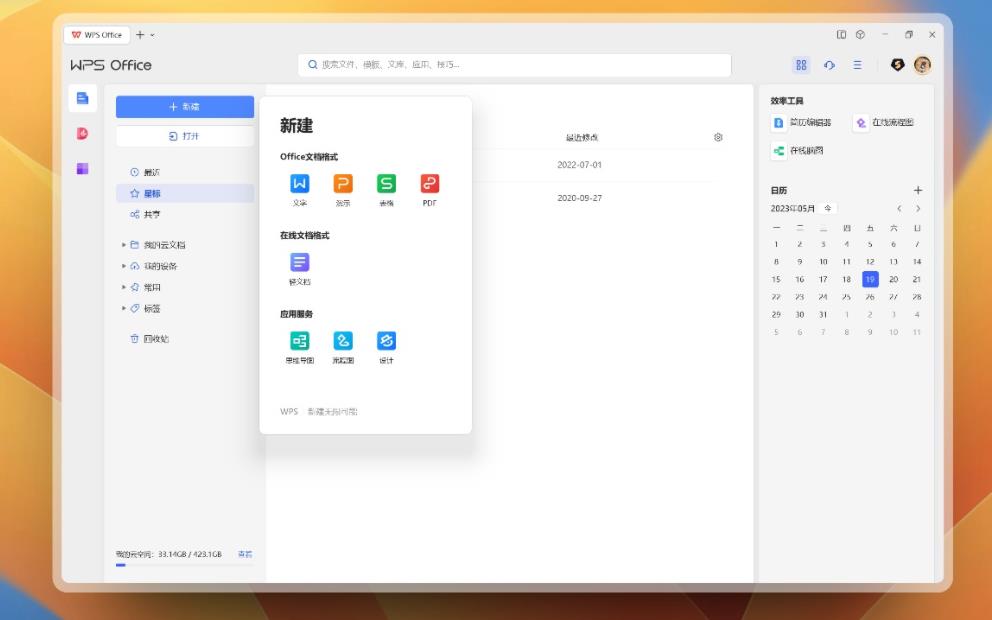Open the three-line list menu icon

[x=857, y=65]
